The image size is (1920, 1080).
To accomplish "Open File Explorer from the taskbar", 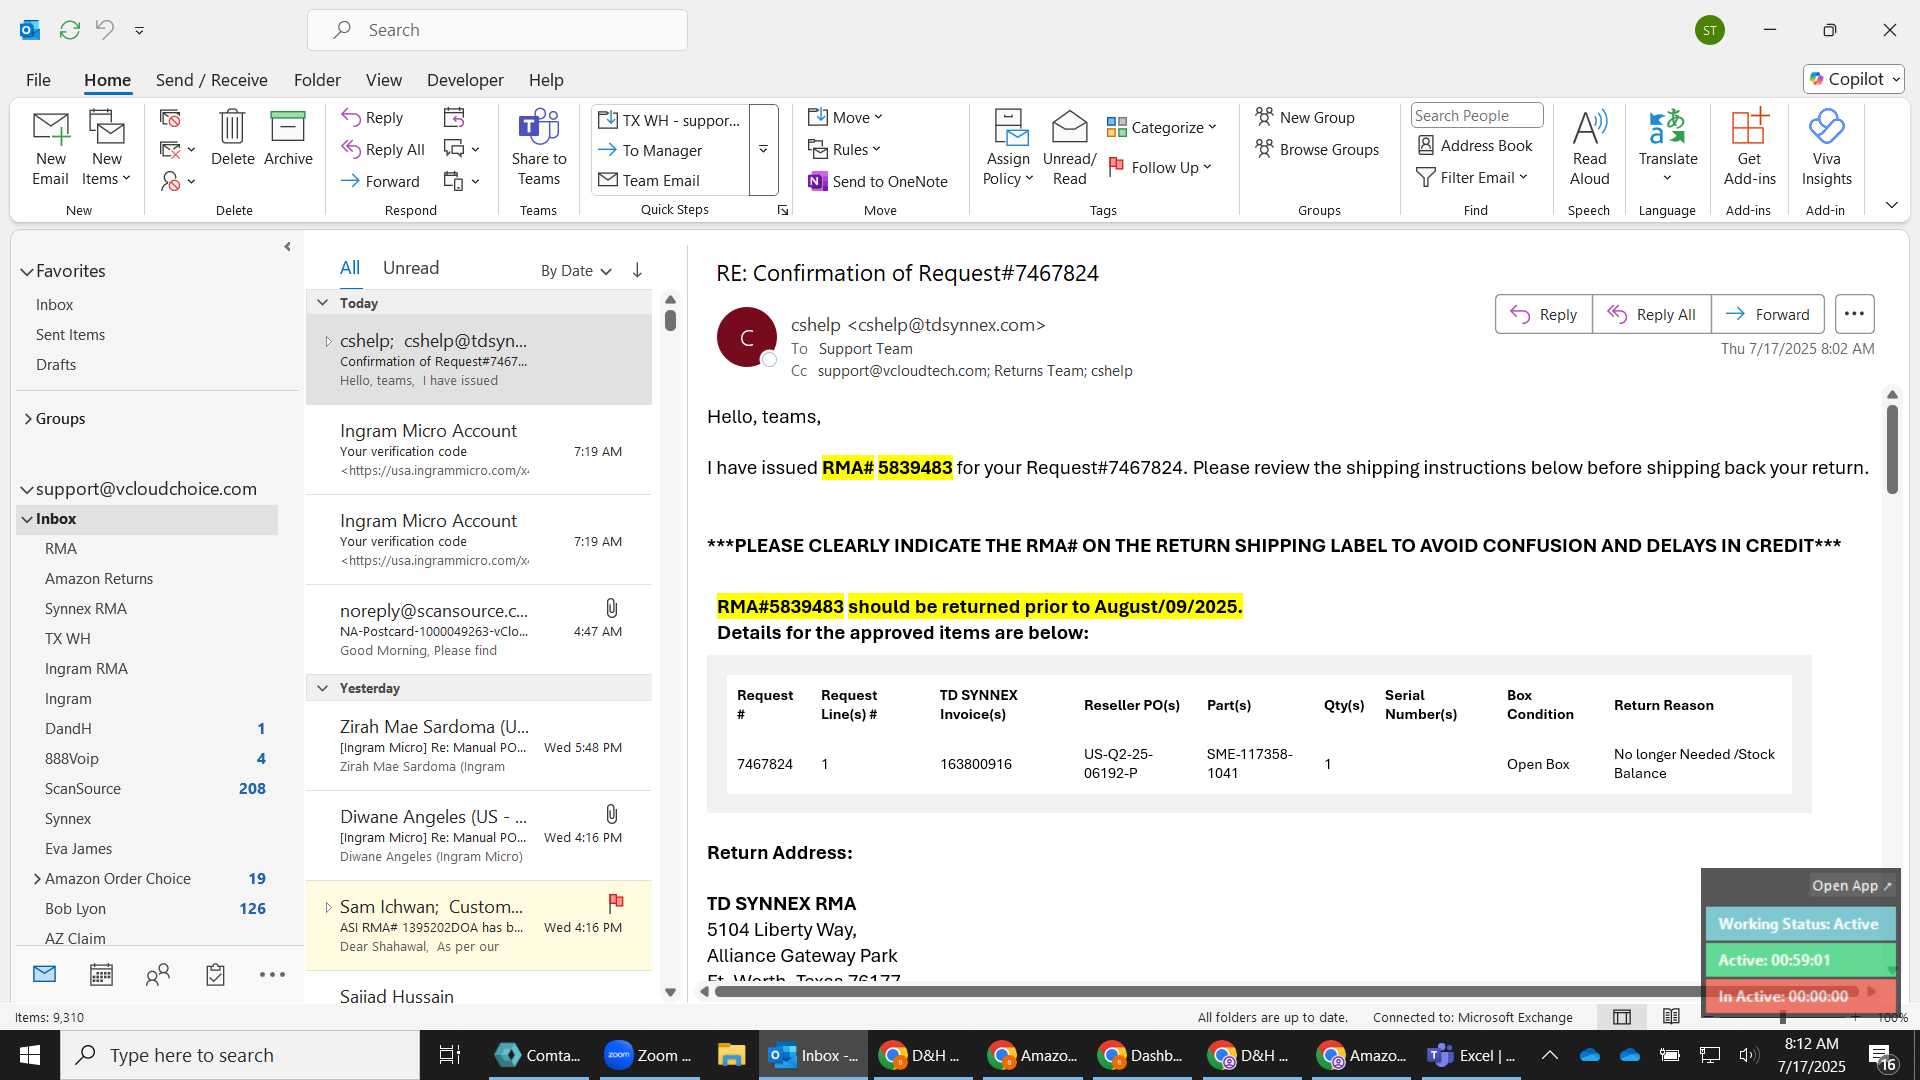I will tap(731, 1055).
